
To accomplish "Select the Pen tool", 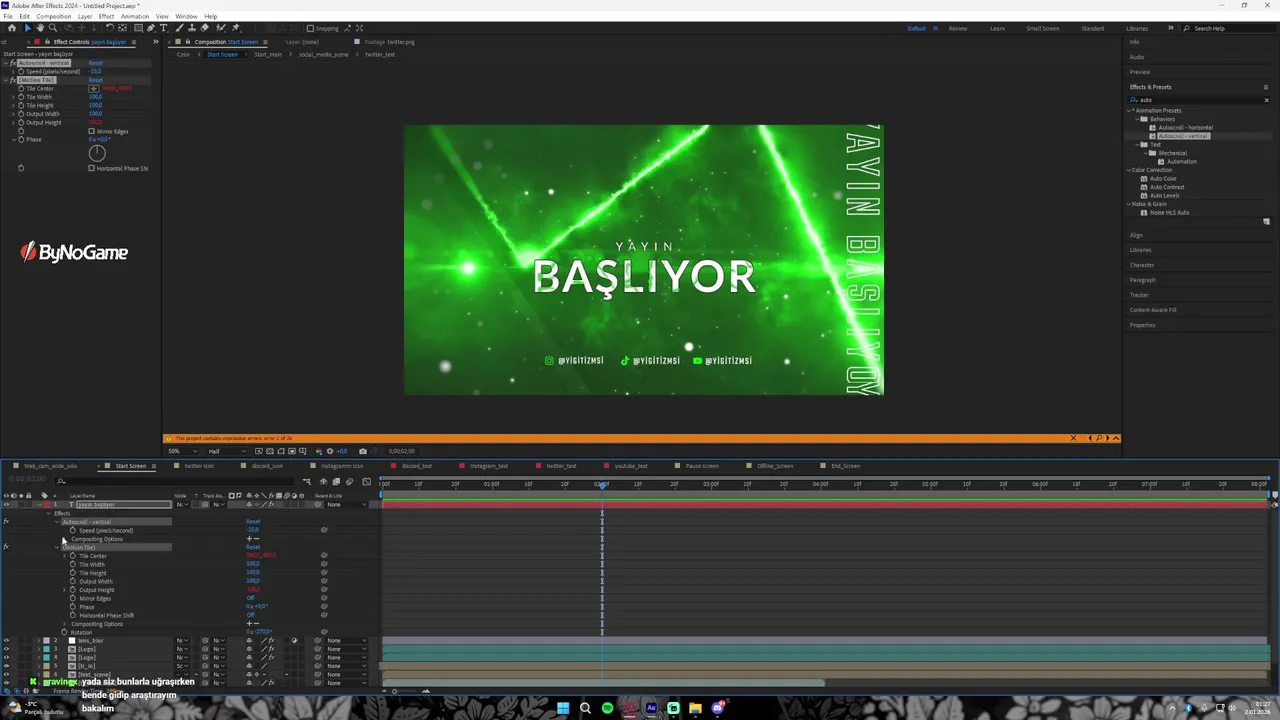I will coord(151,28).
